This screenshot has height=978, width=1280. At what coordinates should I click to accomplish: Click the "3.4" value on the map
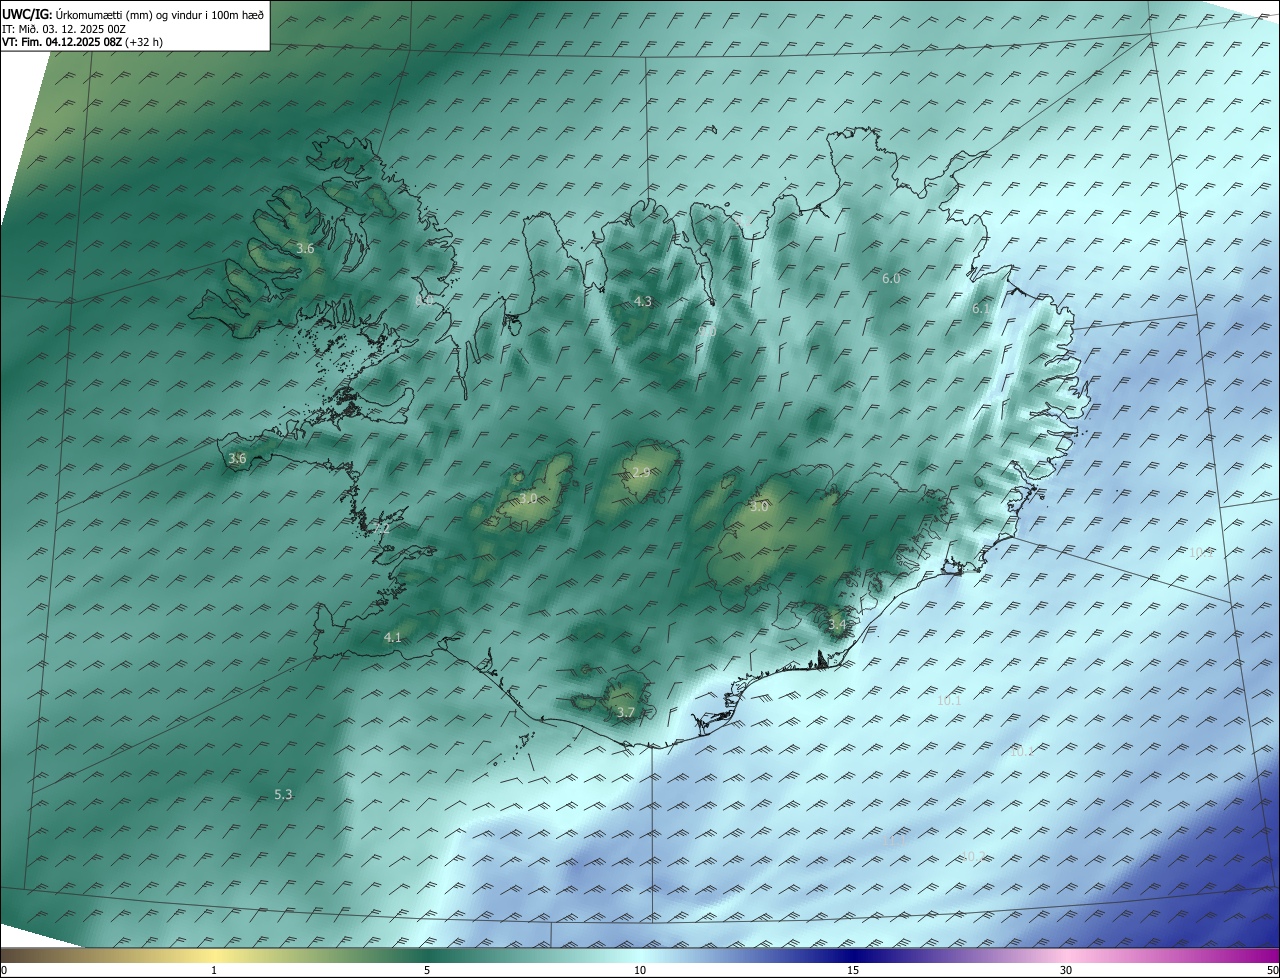click(837, 625)
